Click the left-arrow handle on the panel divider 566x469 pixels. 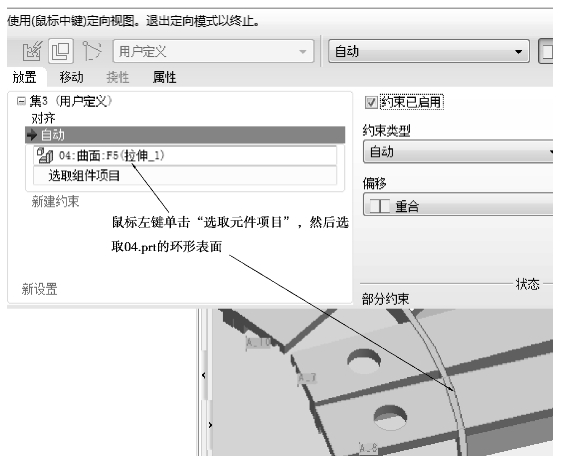coord(204,375)
